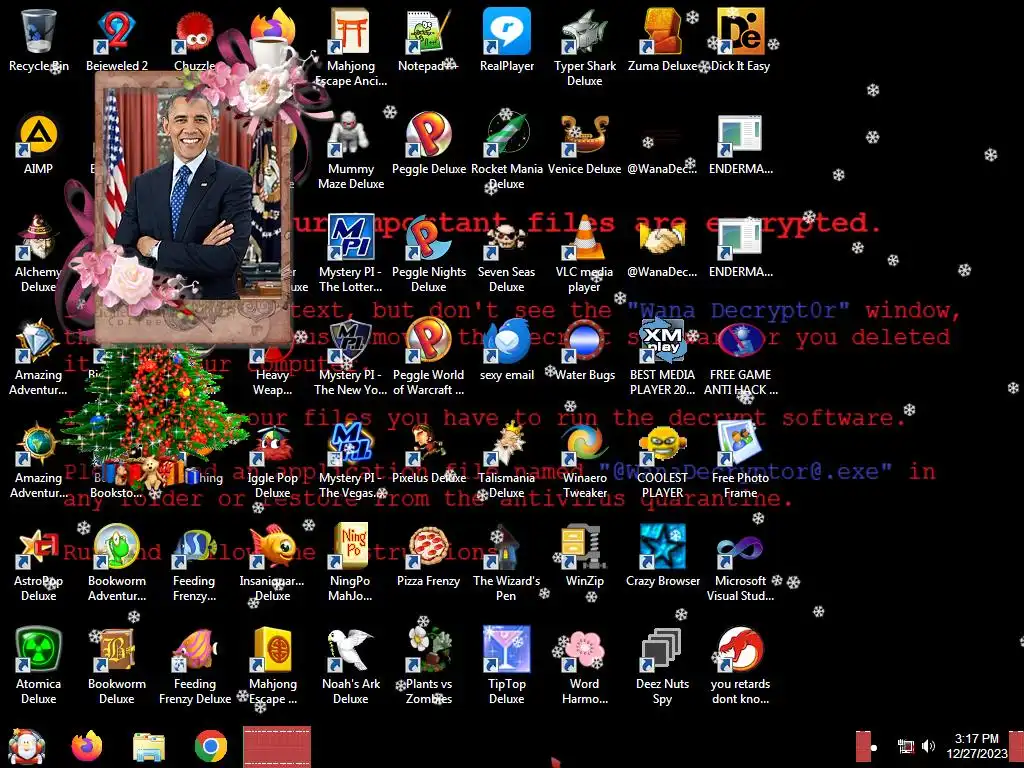1024x768 pixels.
Task: Open Peggle World of Warcraft shortcut
Action: (428, 357)
